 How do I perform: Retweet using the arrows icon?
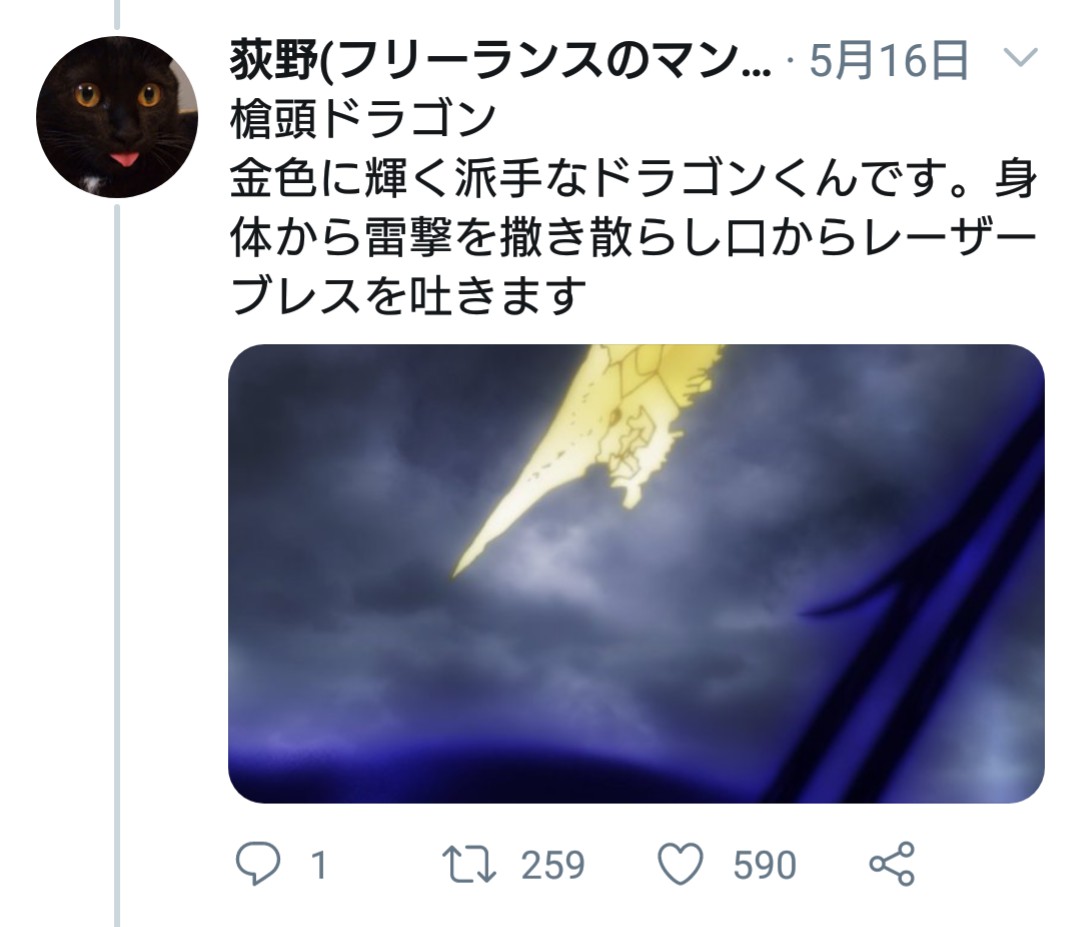click(x=468, y=864)
